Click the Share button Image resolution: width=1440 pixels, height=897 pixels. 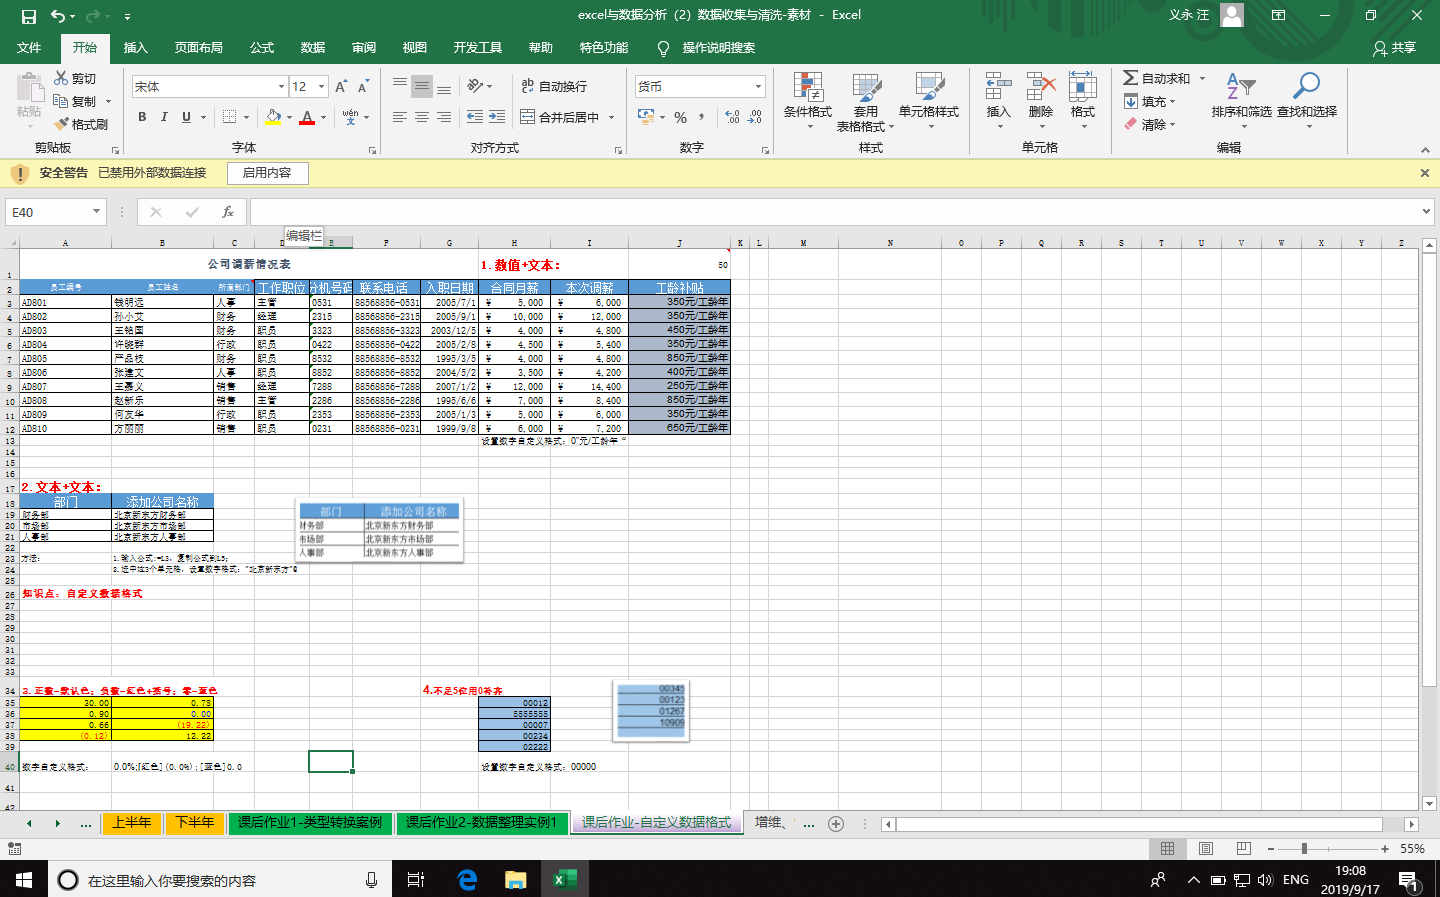(1394, 48)
